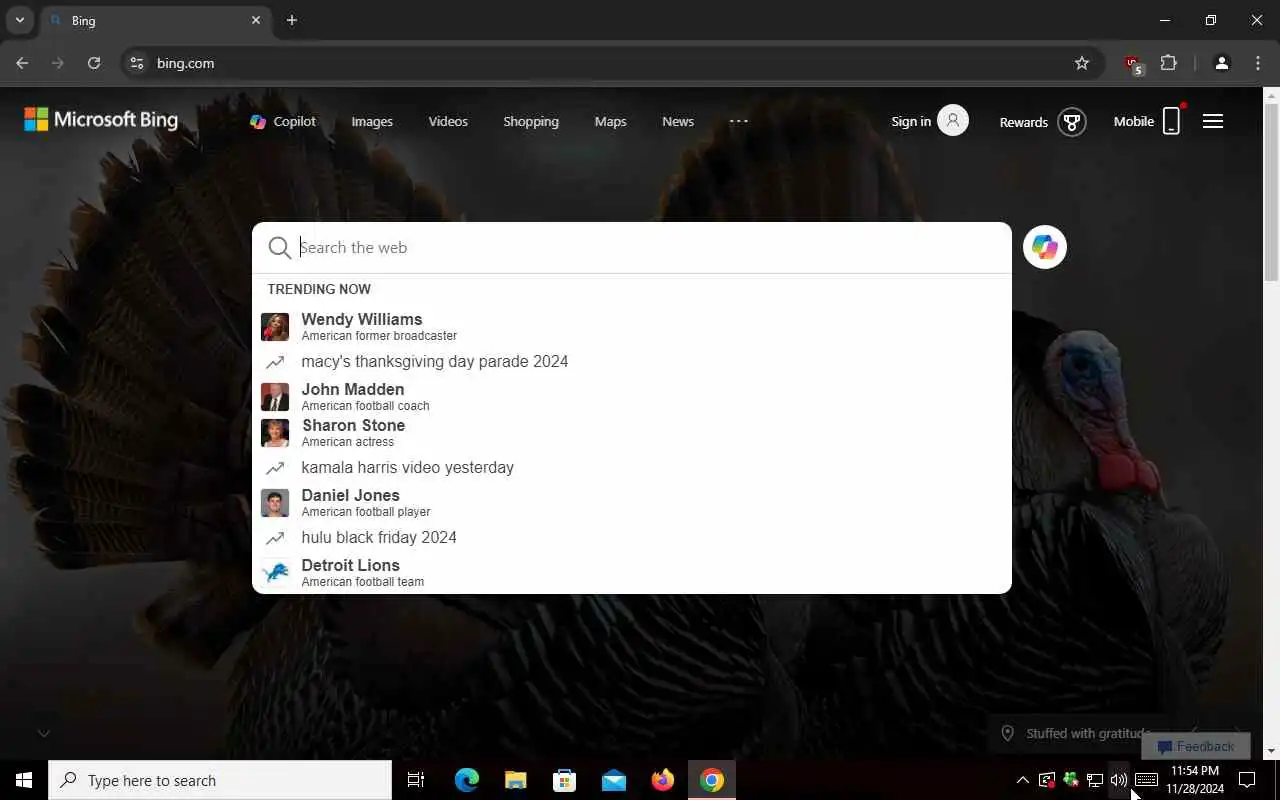
Task: Close the Bing tab
Action: coord(256,20)
